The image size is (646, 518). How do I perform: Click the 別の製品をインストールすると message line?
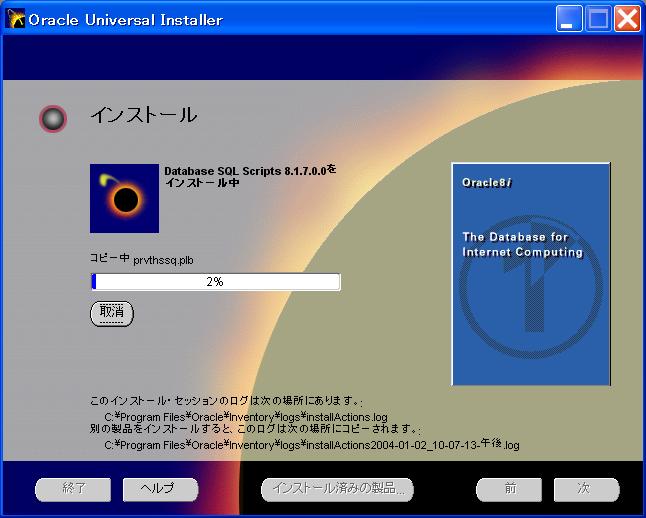tap(255, 429)
